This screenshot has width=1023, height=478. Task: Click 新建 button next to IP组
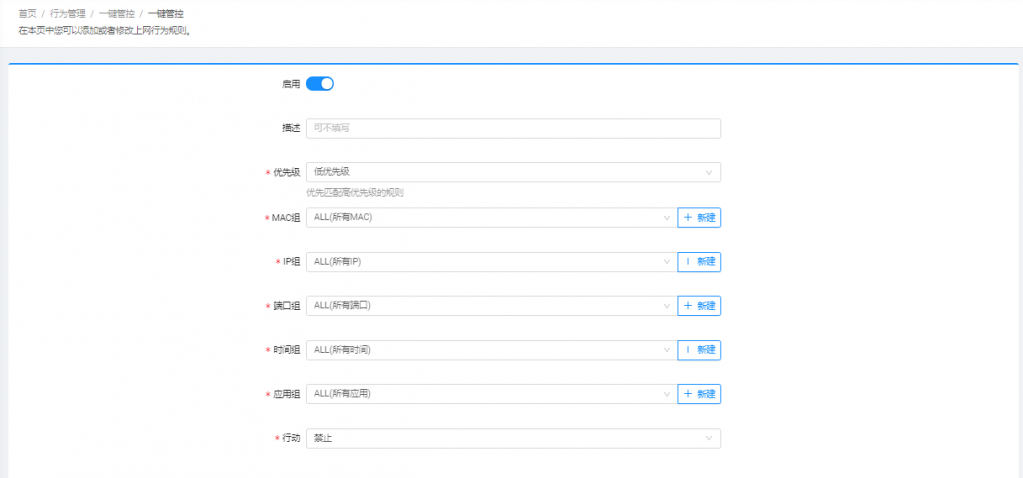[699, 261]
